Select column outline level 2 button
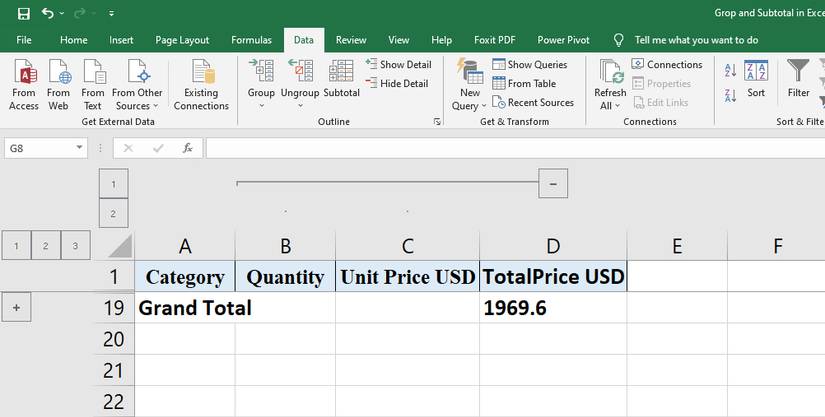The height and width of the screenshot is (417, 825). coord(114,213)
